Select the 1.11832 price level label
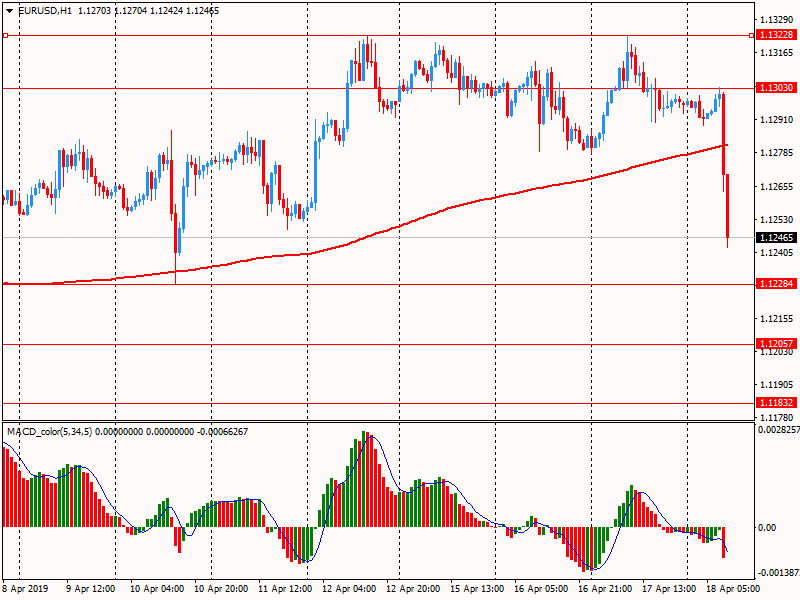This screenshot has width=800, height=600. [777, 403]
